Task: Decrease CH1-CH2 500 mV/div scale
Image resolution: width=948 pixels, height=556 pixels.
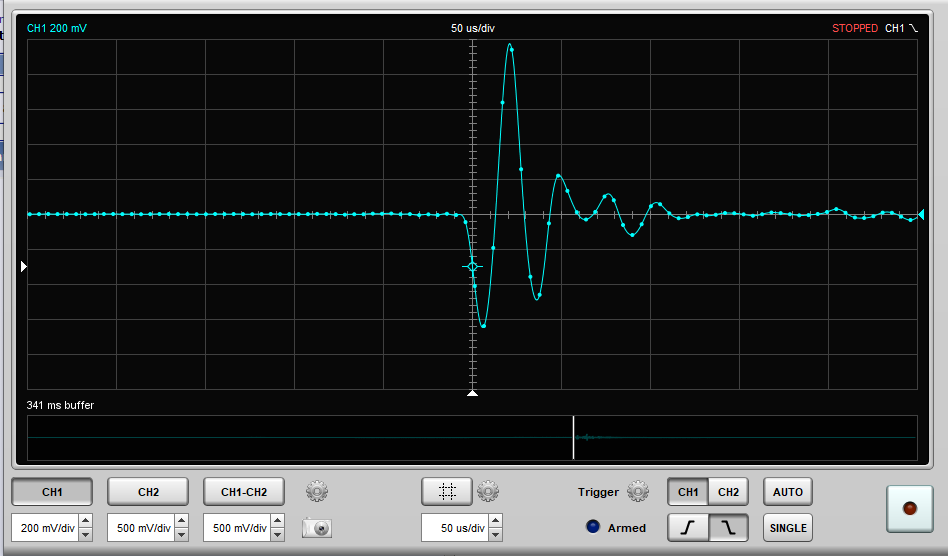Action: click(x=278, y=535)
